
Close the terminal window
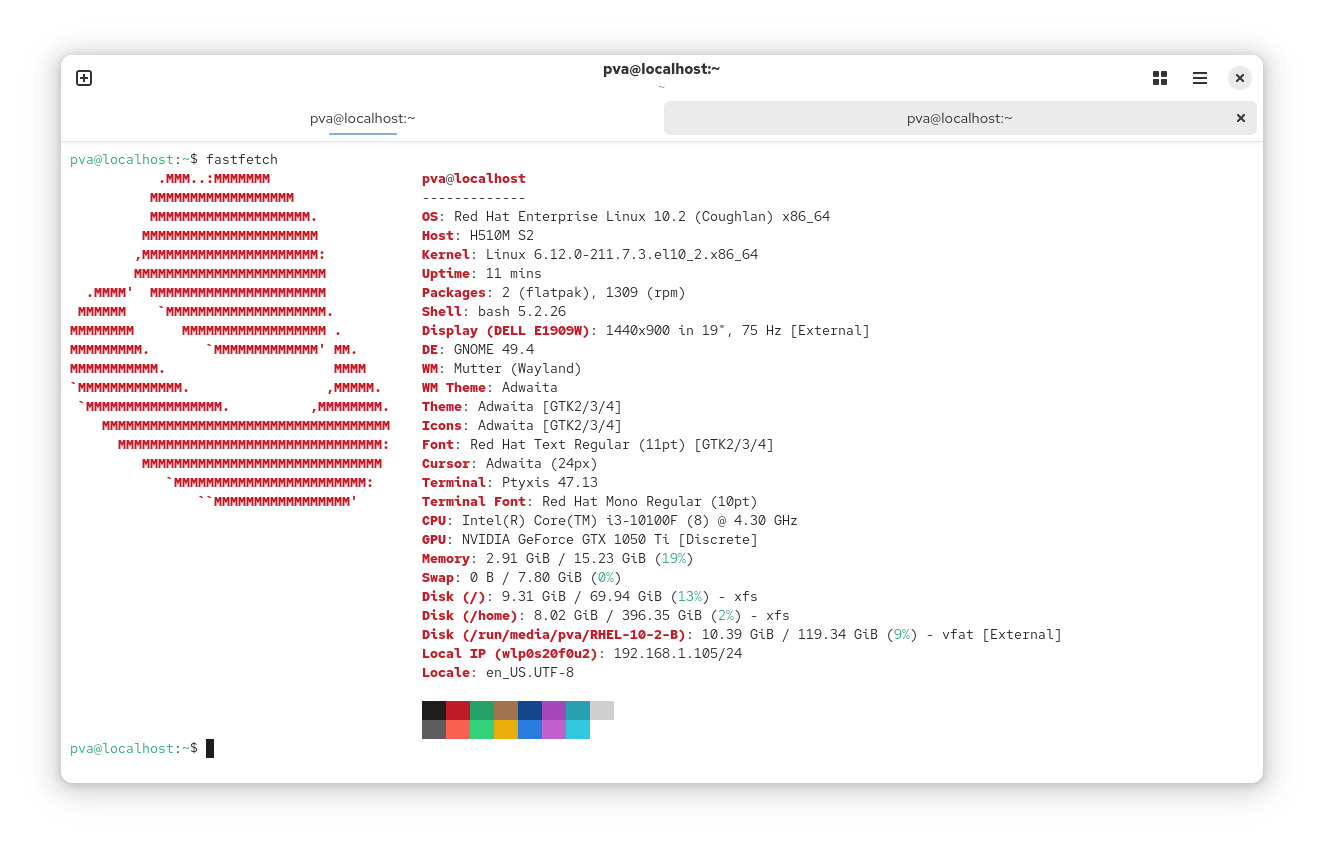pyautogui.click(x=1240, y=78)
